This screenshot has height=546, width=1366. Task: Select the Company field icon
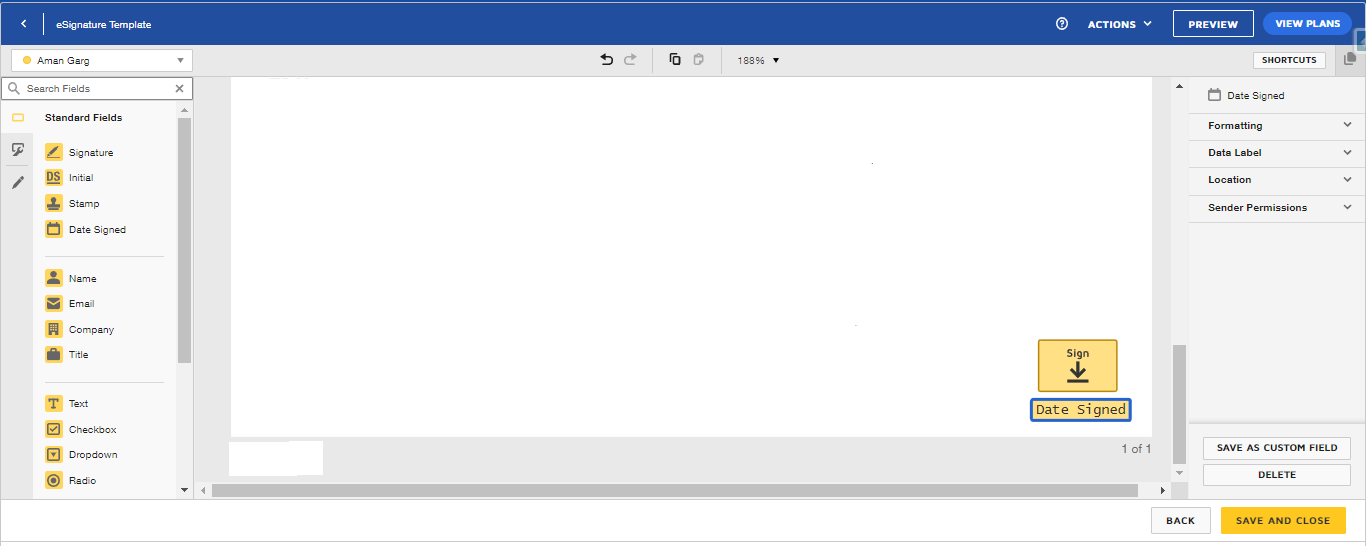tap(54, 329)
